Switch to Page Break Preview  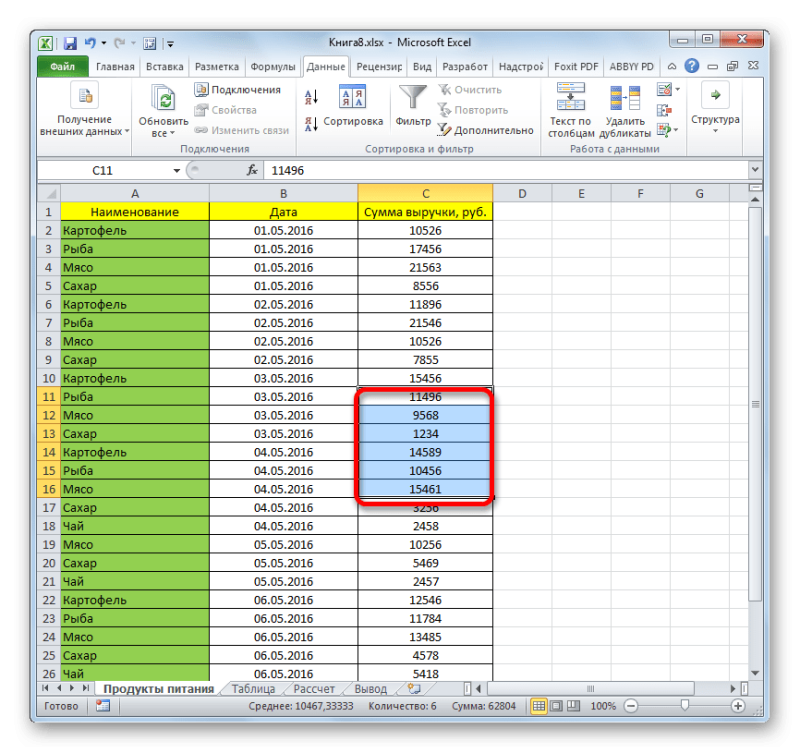click(x=573, y=706)
